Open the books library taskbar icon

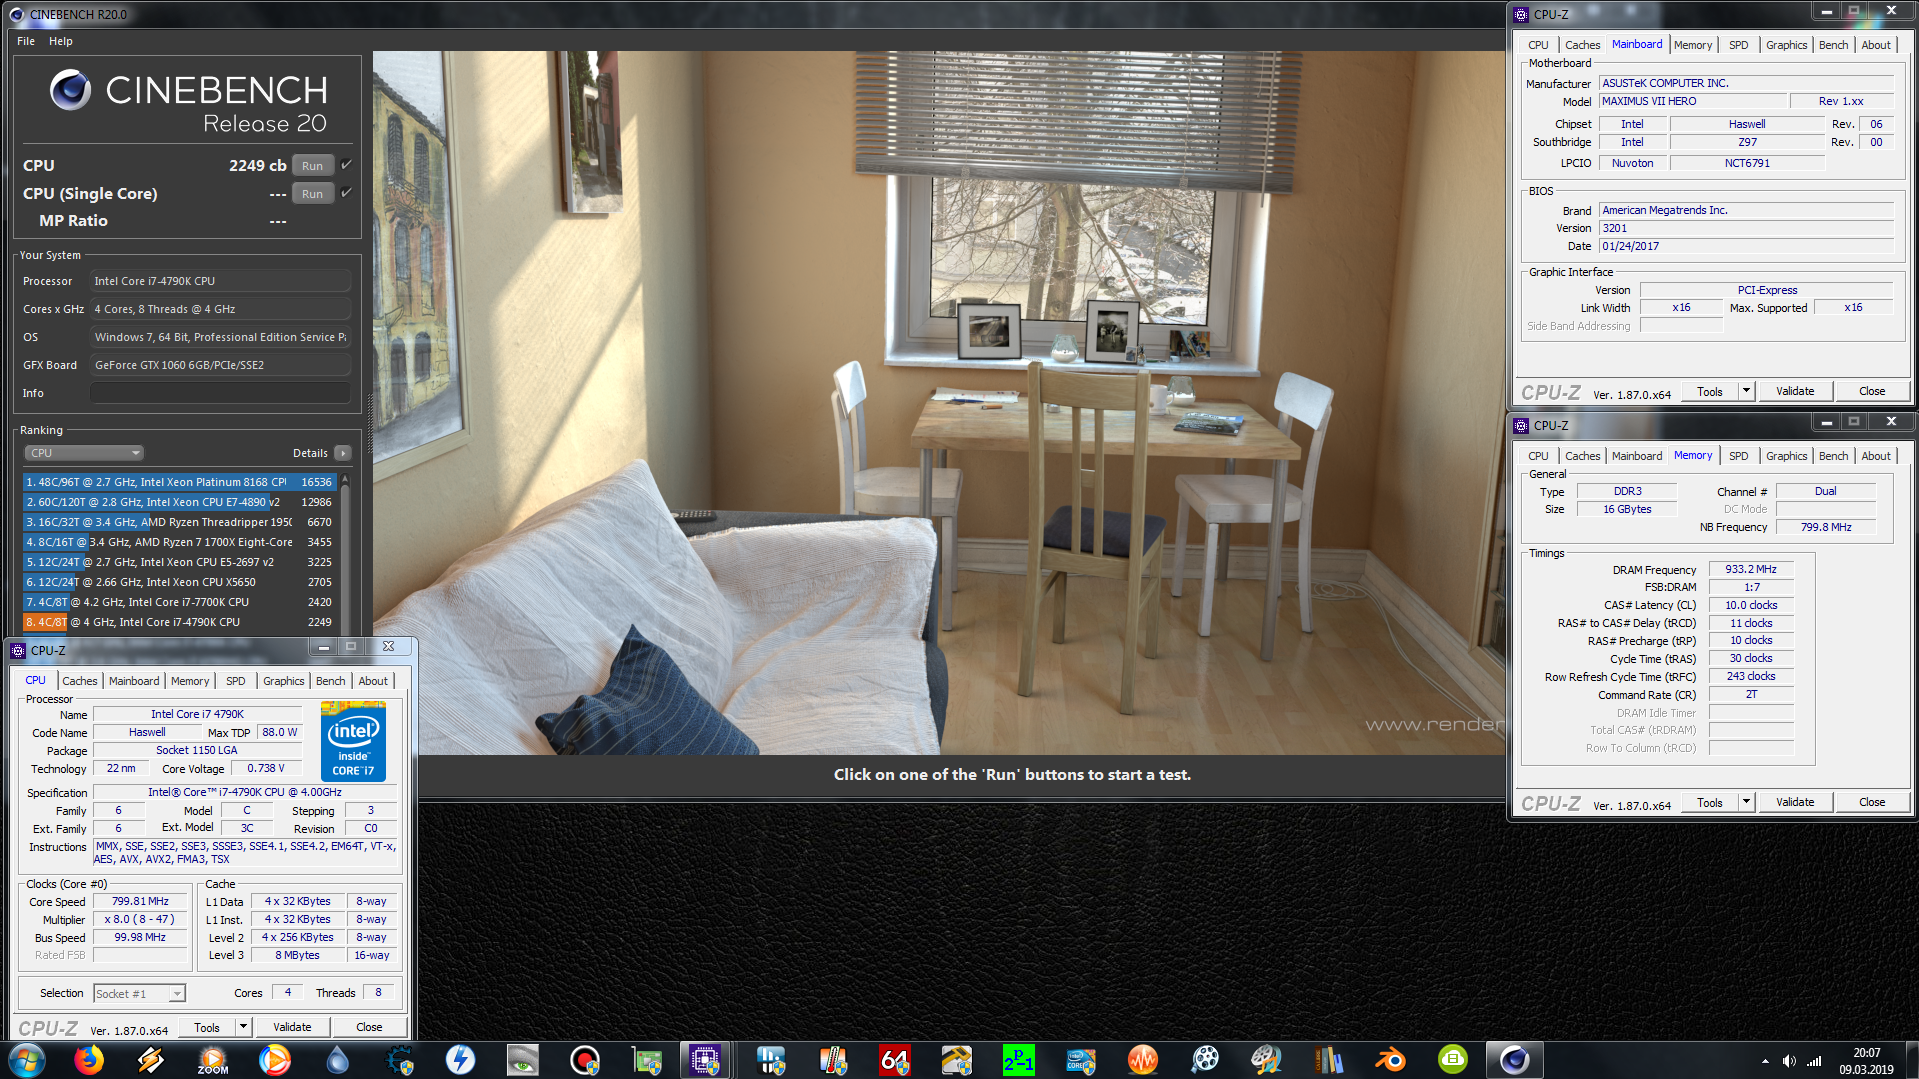coord(1329,1060)
